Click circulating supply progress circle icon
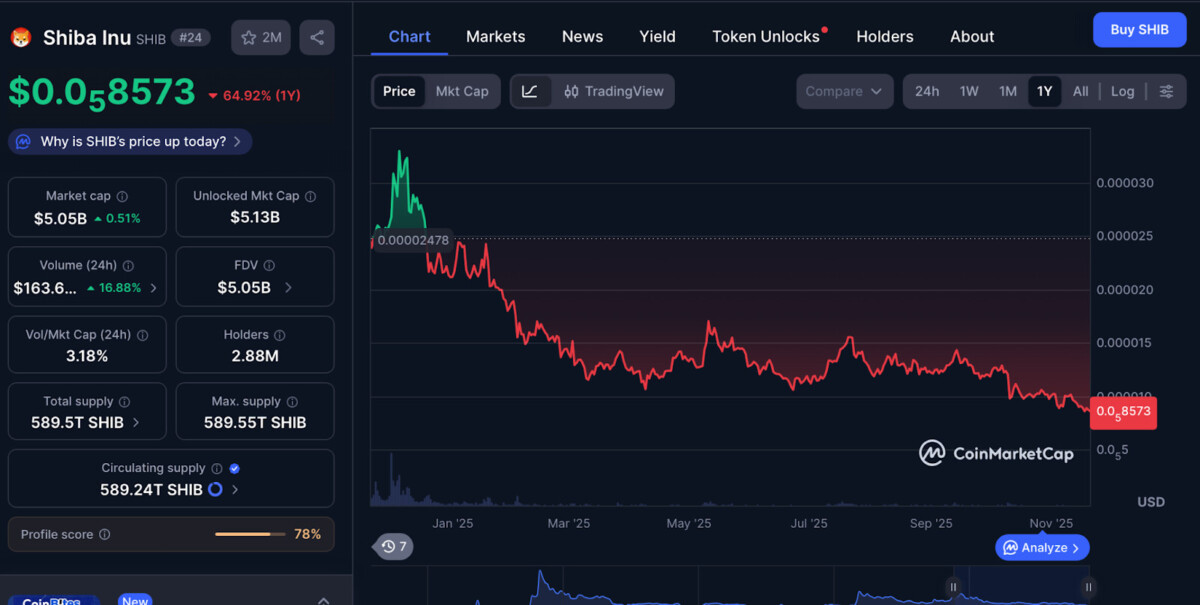Image resolution: width=1200 pixels, height=605 pixels. [215, 490]
